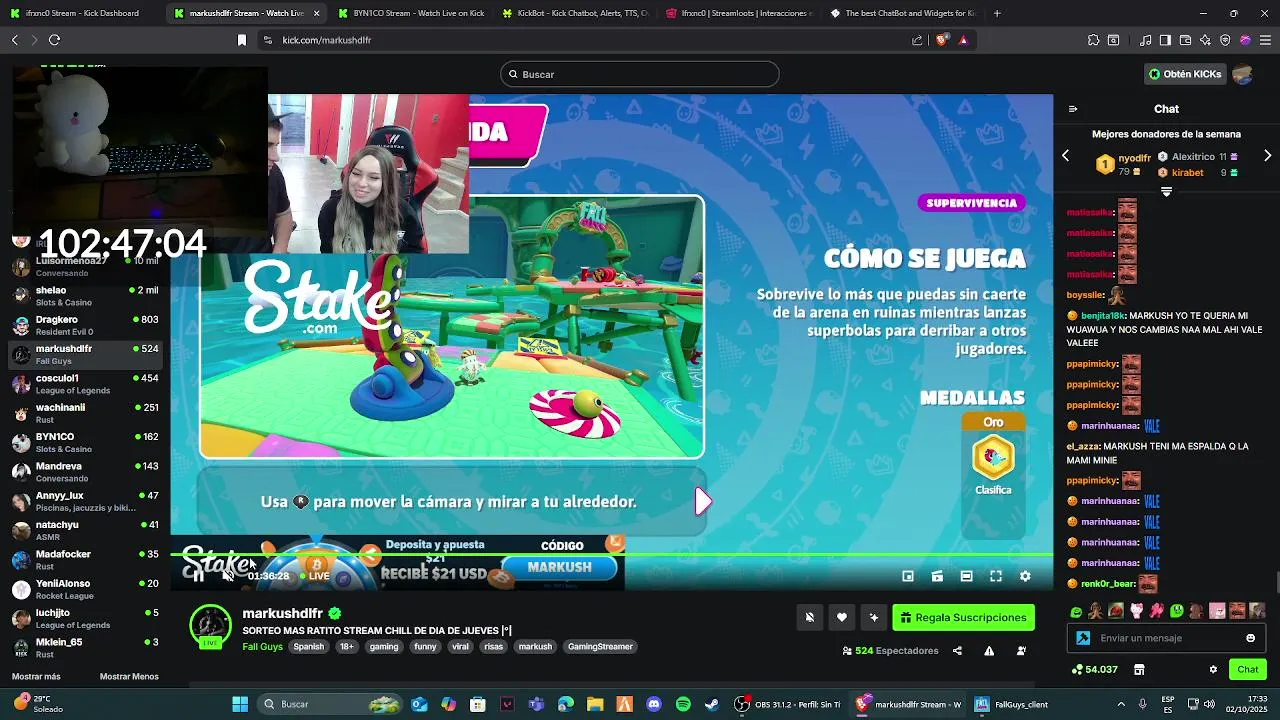Viewport: 1280px width, 720px height.
Task: Click Regala Suscripciones button
Action: point(963,618)
